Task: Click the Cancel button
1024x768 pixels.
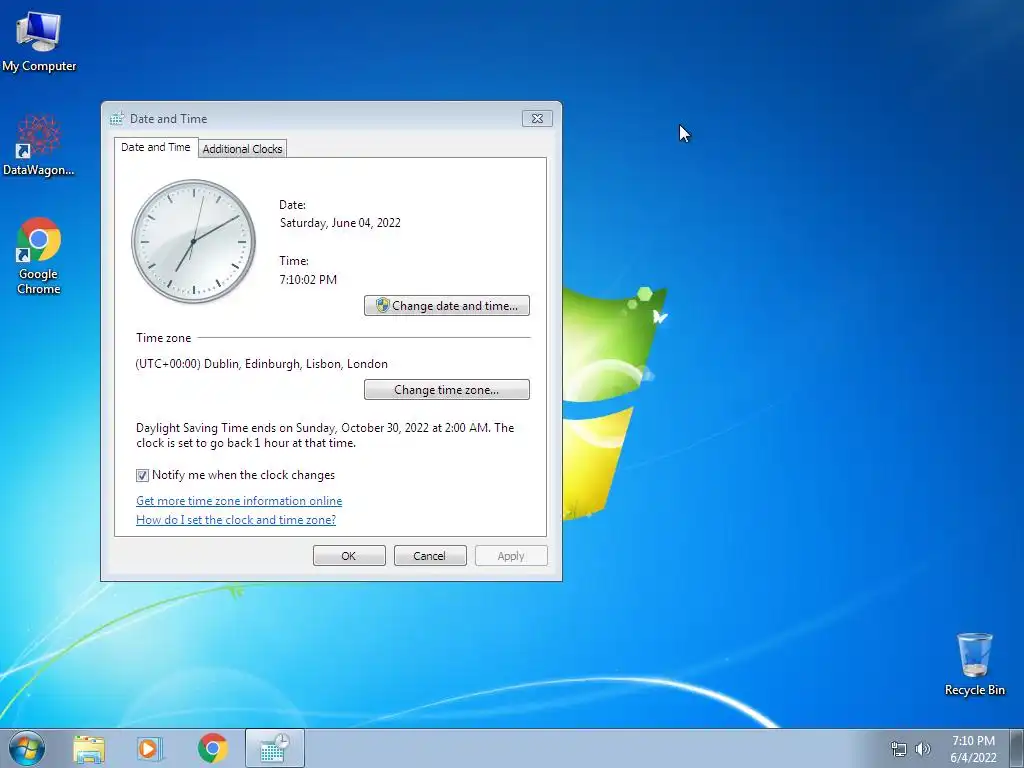Action: [430, 556]
